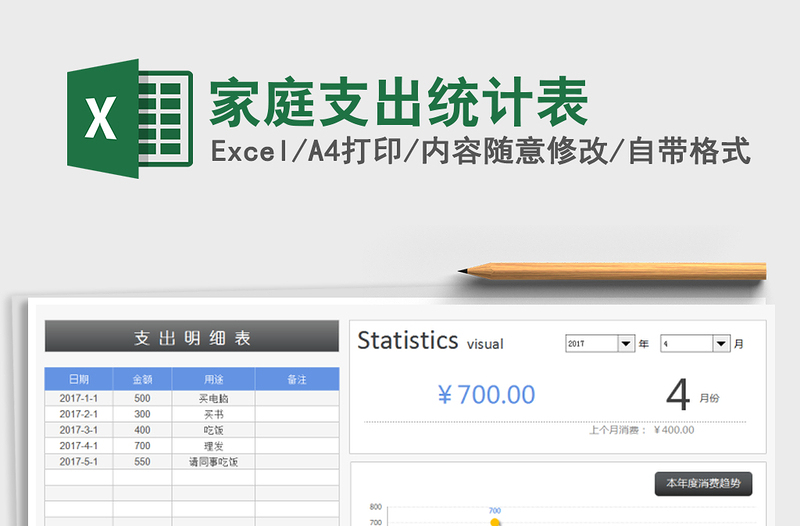
Task: Select the amount cell 700 in table
Action: pyautogui.click(x=142, y=446)
